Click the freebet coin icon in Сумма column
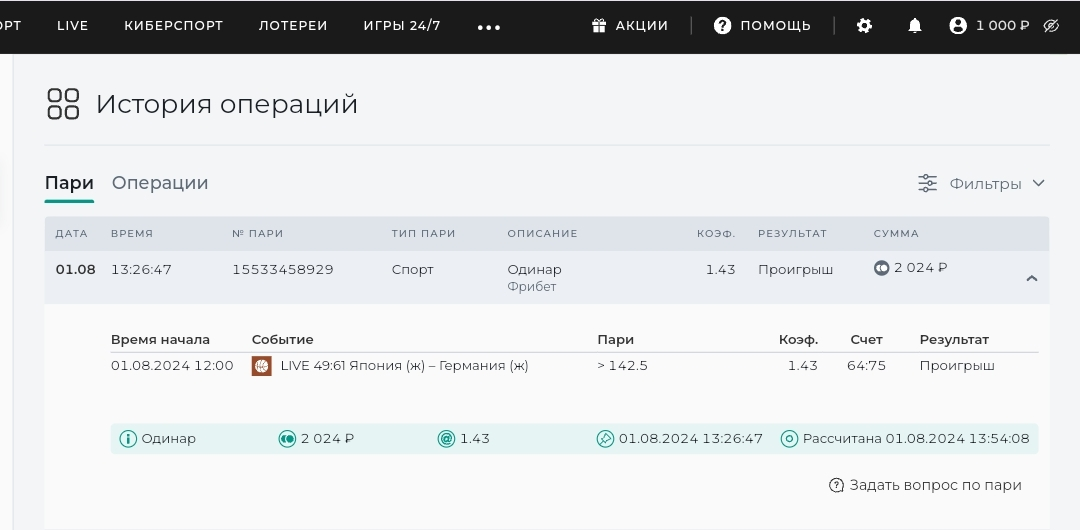The height and width of the screenshot is (530, 1080). point(881,268)
